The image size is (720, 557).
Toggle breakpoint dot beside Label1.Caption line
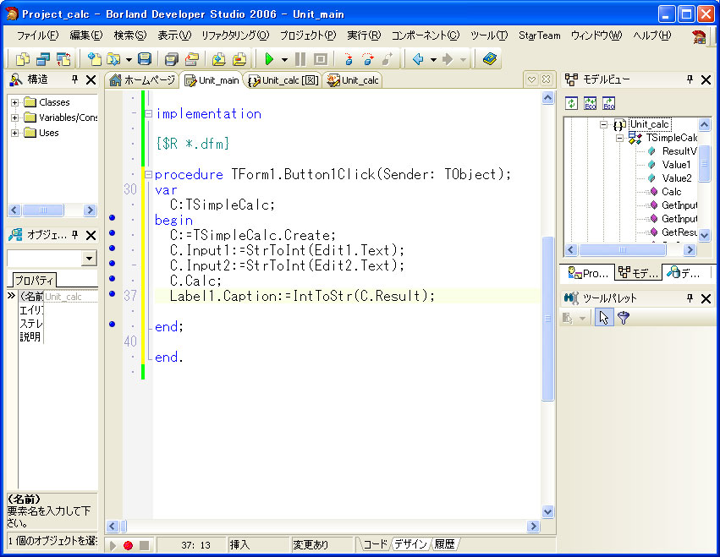112,293
